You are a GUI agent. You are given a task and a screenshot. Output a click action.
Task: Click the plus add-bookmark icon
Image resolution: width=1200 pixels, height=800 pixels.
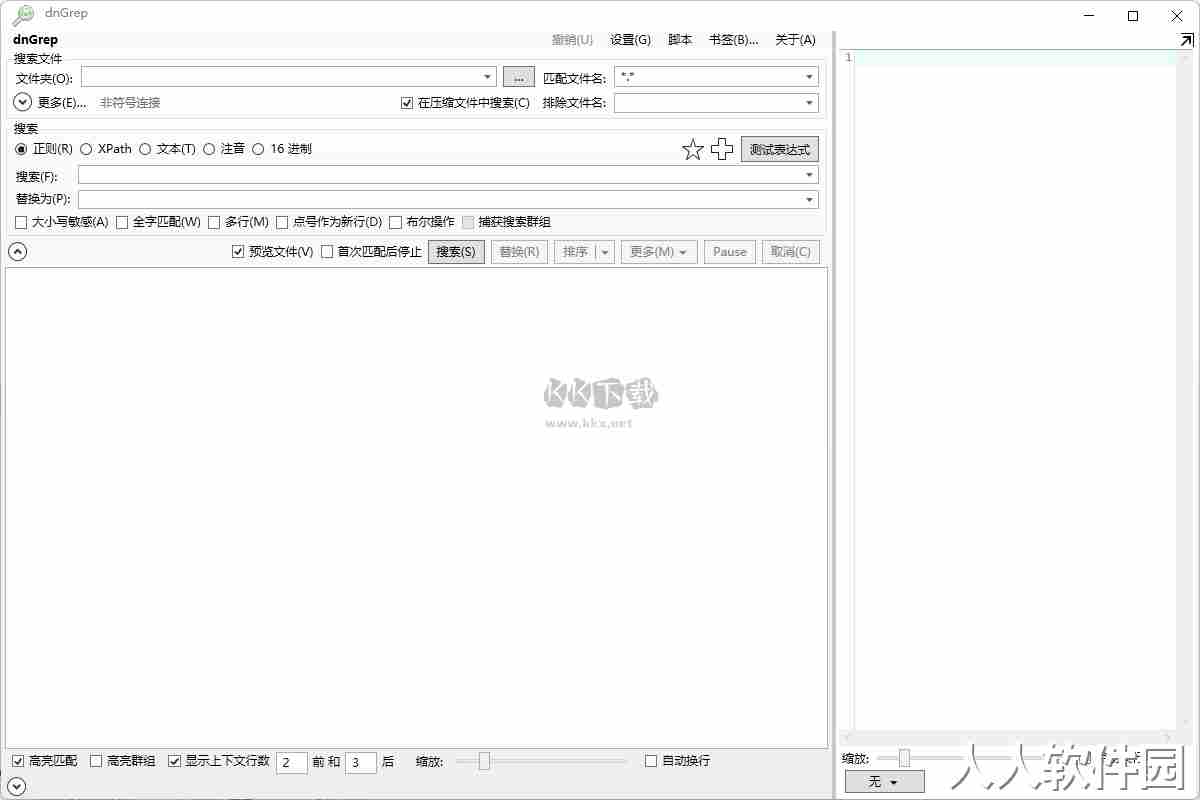tap(722, 150)
